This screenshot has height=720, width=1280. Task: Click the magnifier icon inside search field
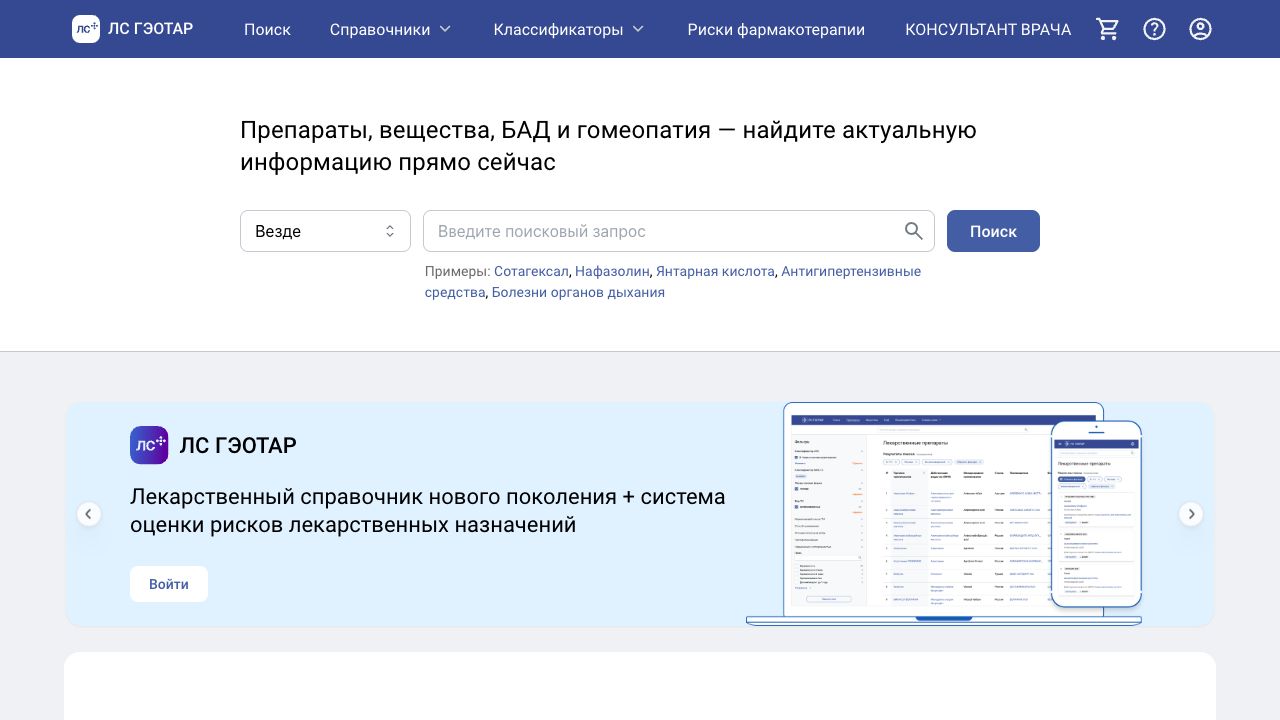(914, 231)
